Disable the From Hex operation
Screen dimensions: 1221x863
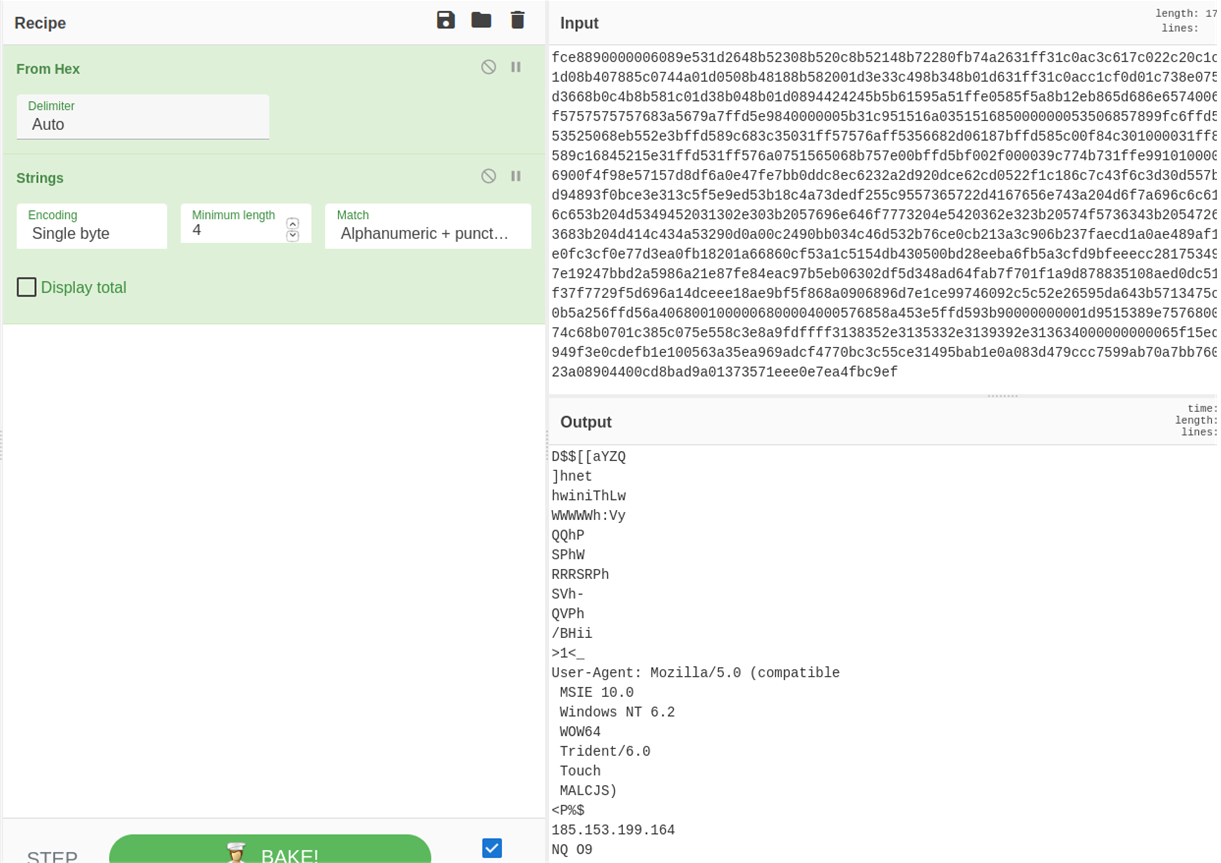pyautogui.click(x=488, y=67)
